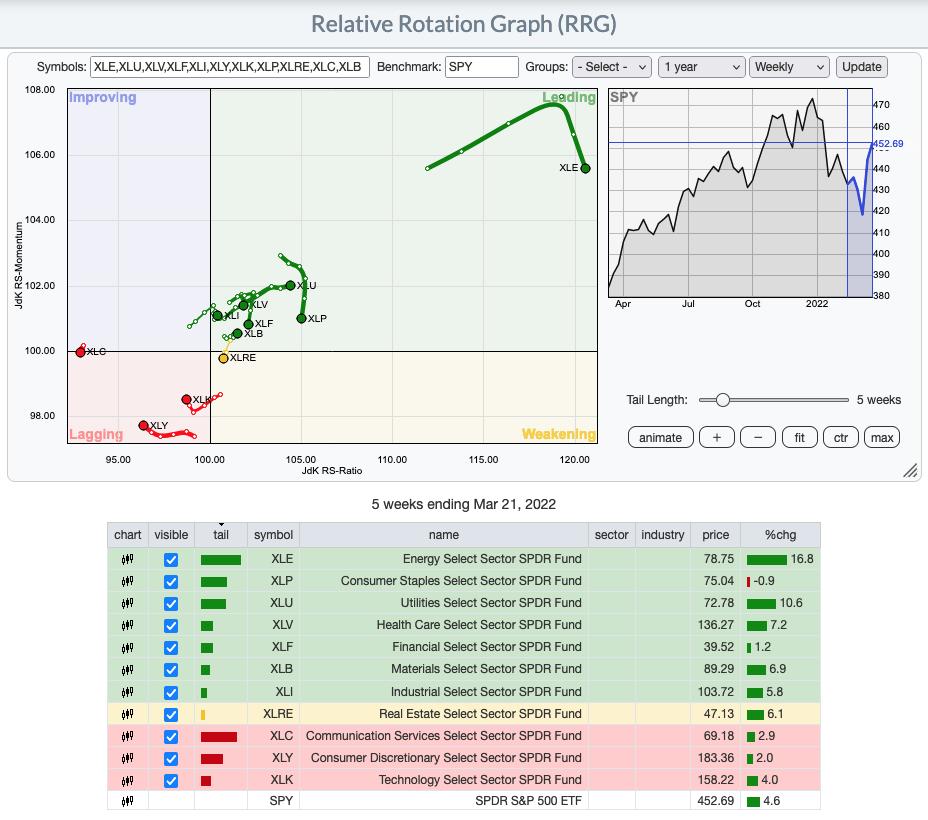
Task: Click the XLE price 78.75
Action: (718, 559)
